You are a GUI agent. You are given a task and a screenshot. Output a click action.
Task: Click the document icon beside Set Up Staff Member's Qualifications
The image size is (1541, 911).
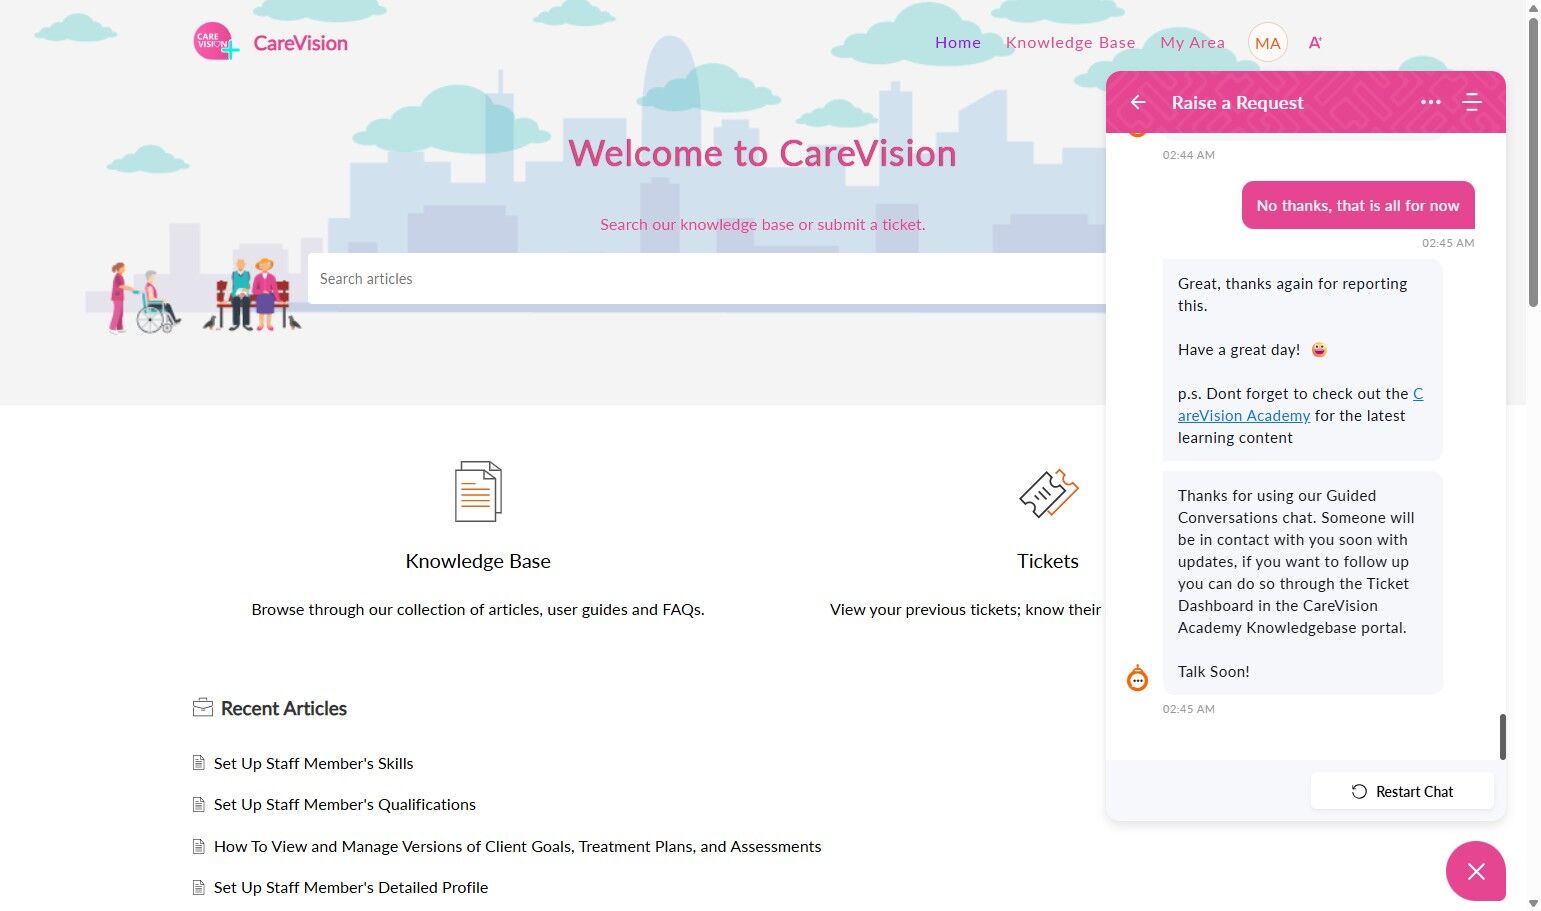point(198,804)
